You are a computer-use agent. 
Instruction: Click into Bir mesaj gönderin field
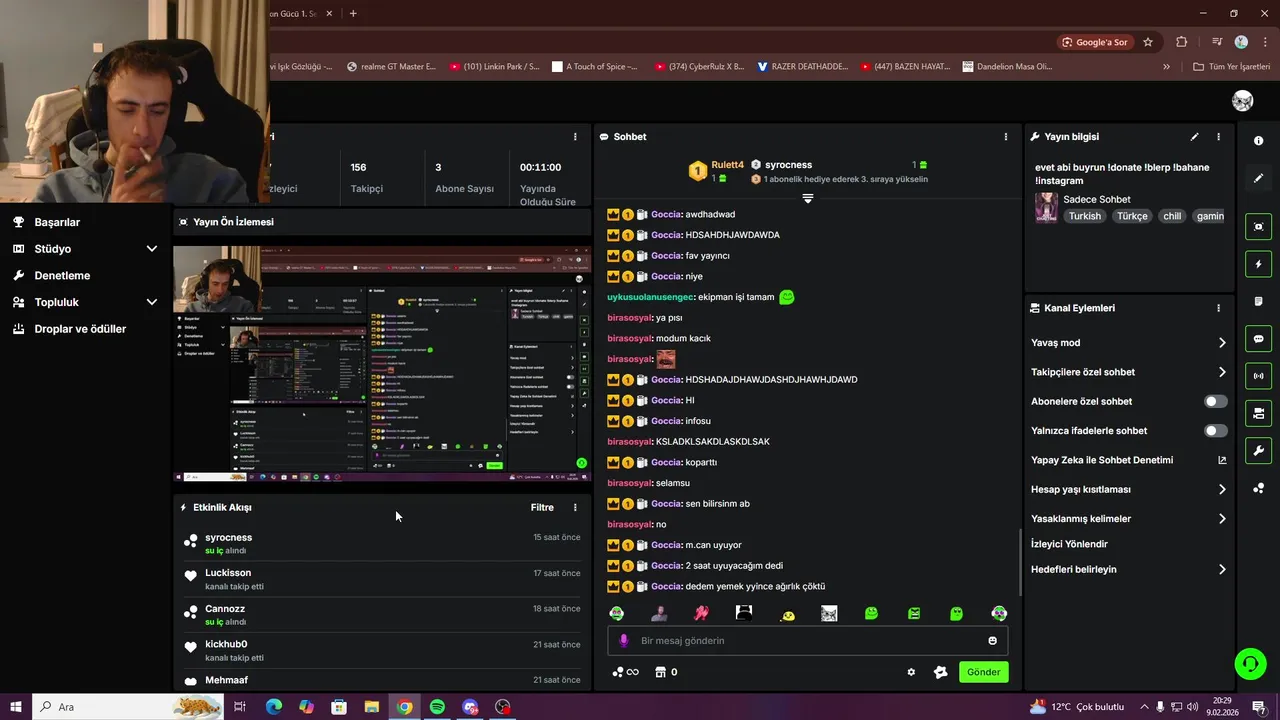[808, 641]
